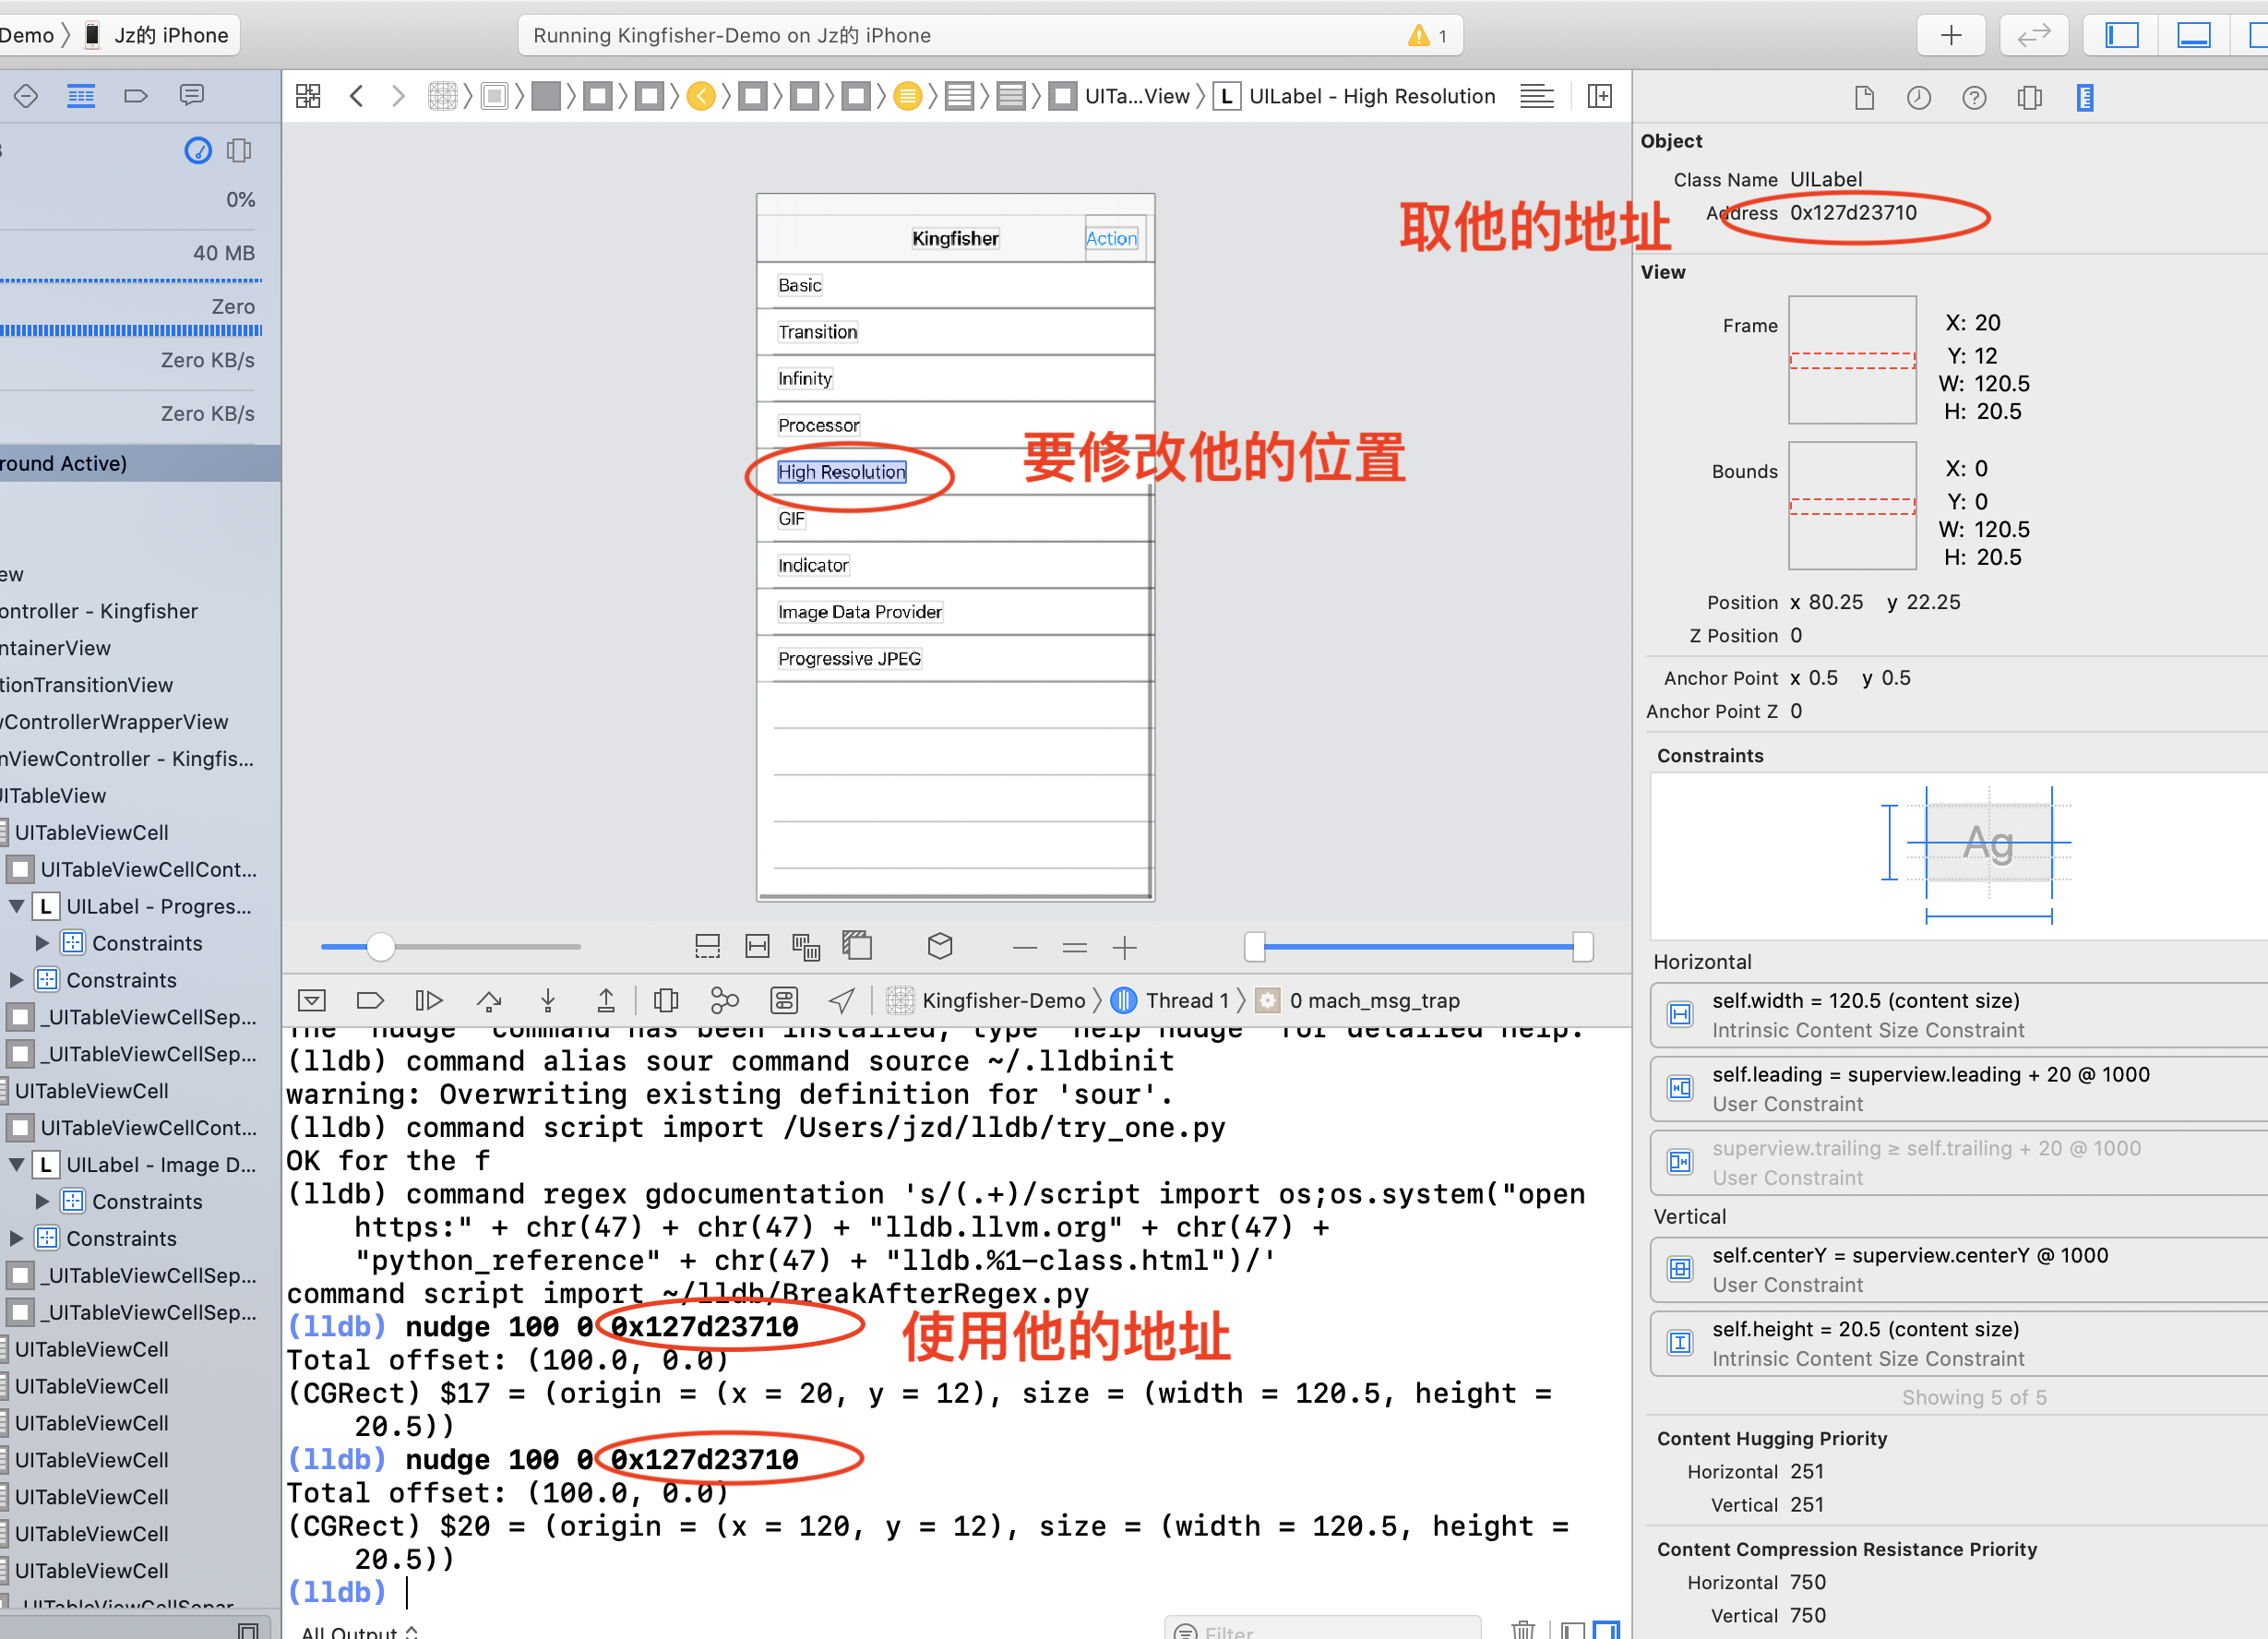The width and height of the screenshot is (2268, 1639).
Task: Click the Step Over debug icon
Action: click(489, 1000)
